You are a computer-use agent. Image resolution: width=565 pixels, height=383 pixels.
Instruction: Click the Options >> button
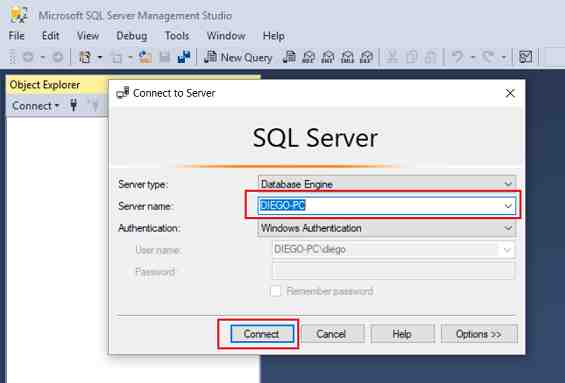(479, 334)
